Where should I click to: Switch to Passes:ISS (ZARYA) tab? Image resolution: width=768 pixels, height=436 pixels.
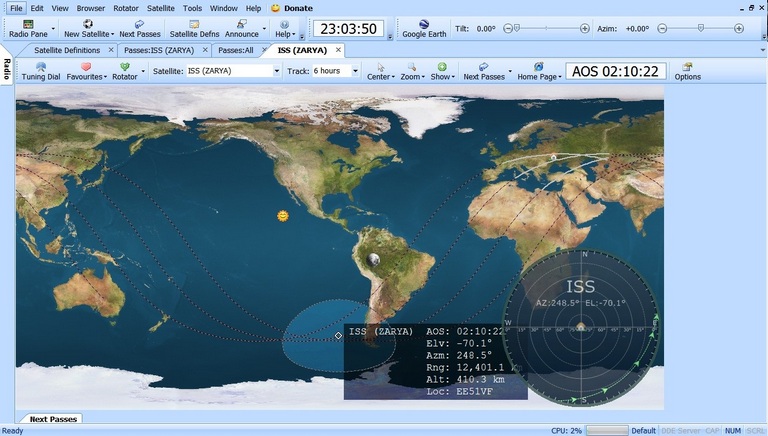click(159, 50)
